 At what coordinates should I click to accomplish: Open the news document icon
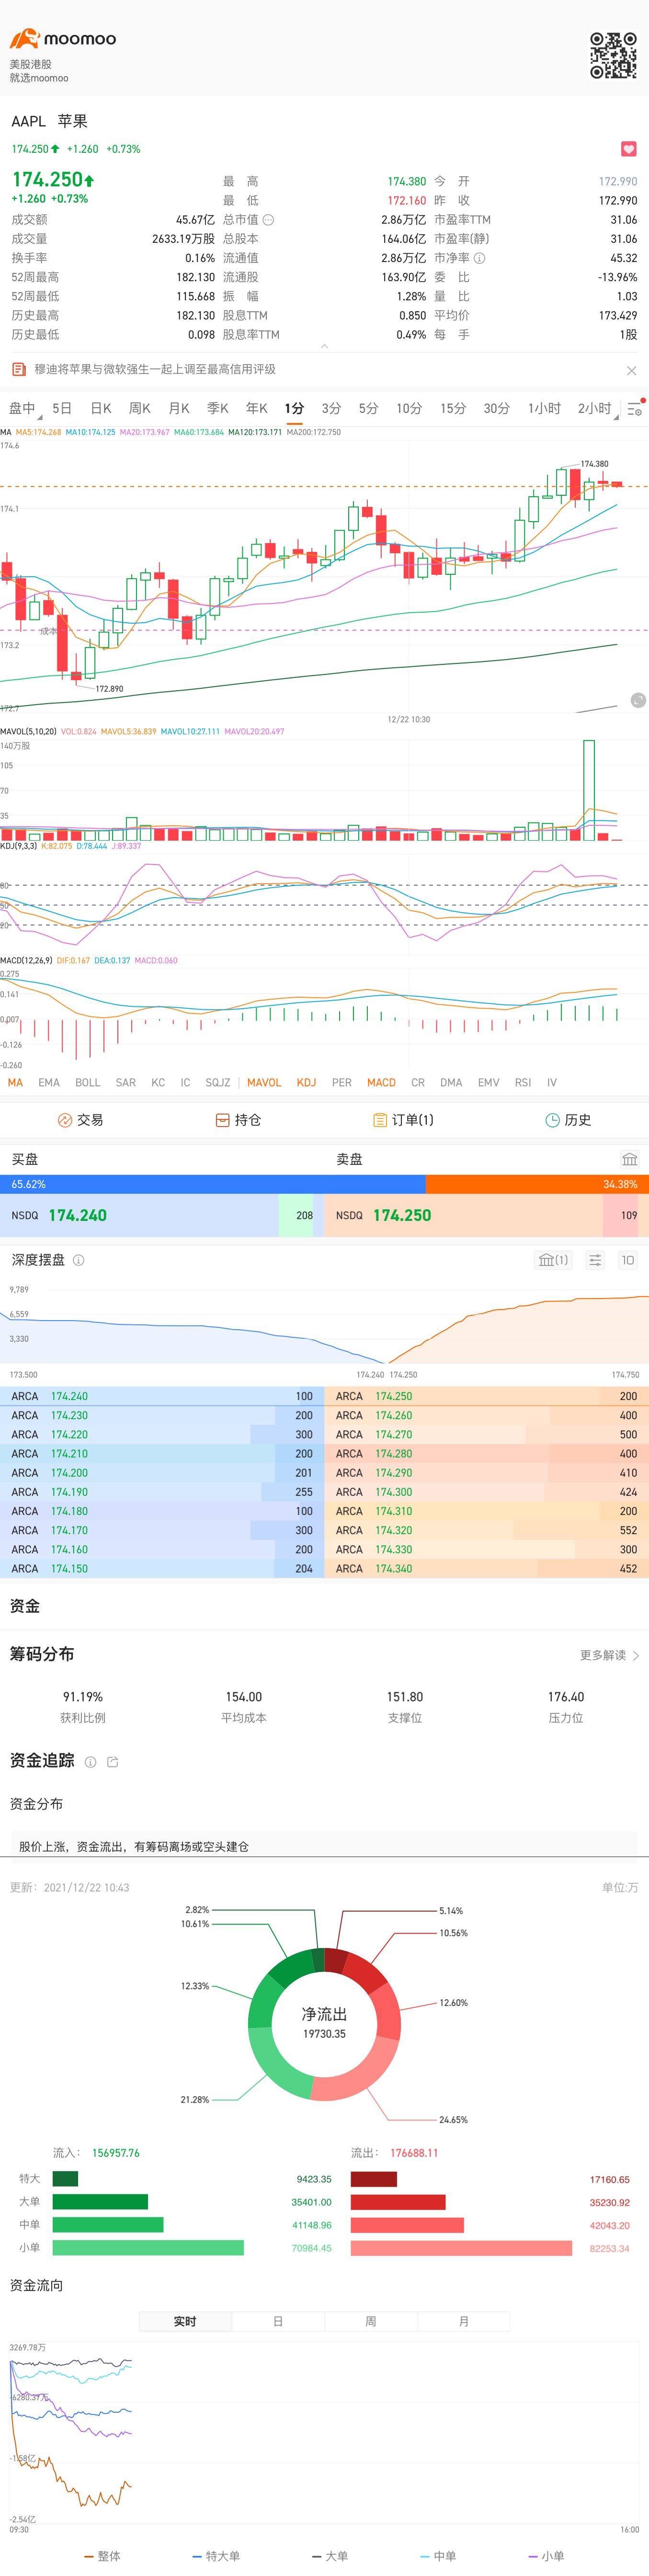[x=18, y=369]
